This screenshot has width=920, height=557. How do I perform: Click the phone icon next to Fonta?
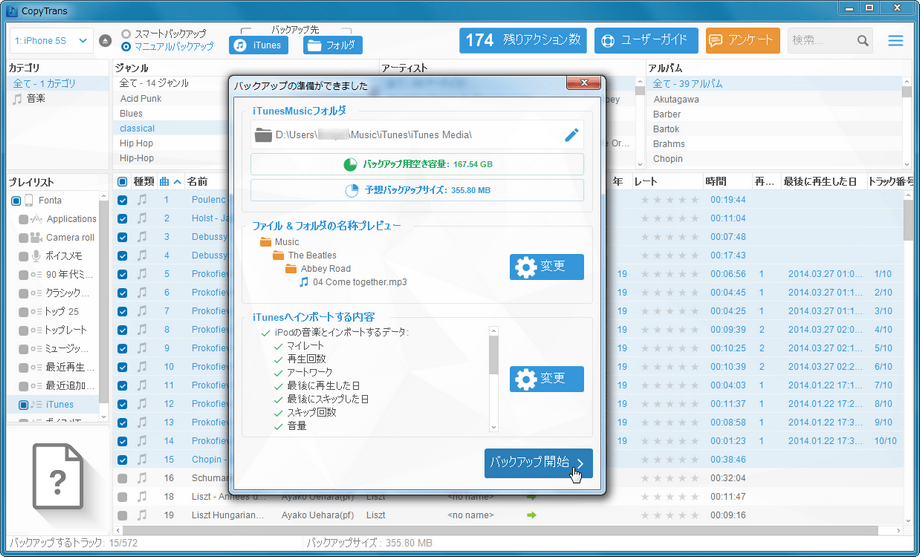29,200
